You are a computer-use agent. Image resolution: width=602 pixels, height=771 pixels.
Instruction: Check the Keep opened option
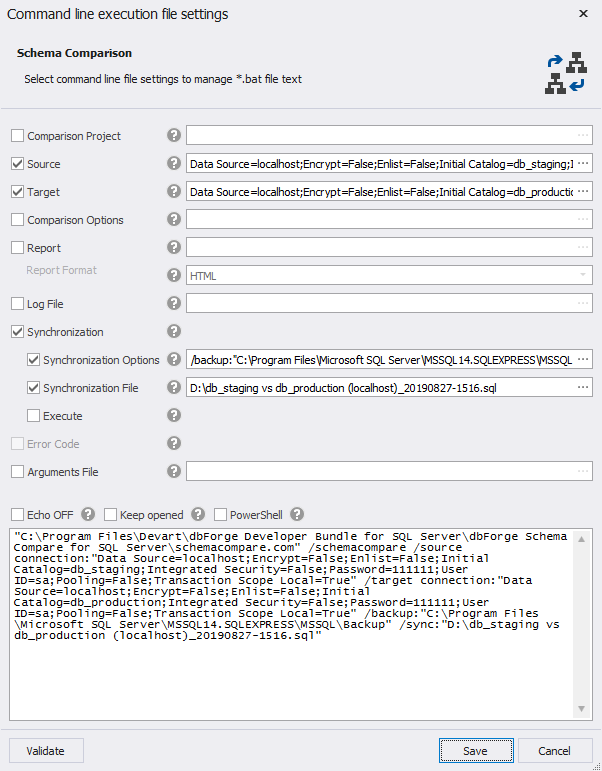click(x=110, y=515)
